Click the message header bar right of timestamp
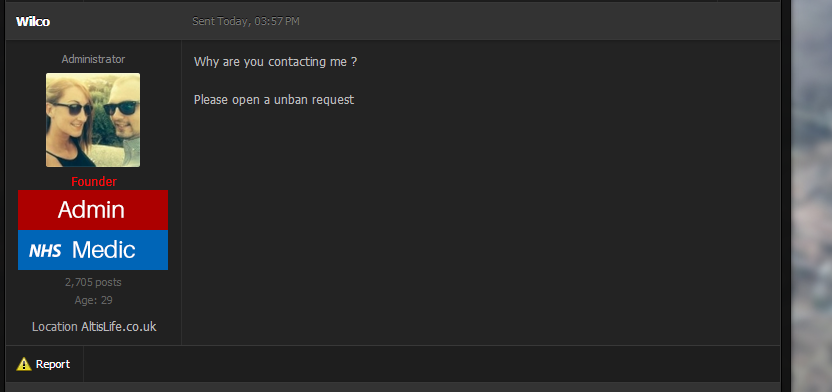This screenshot has height=392, width=832. 539,21
